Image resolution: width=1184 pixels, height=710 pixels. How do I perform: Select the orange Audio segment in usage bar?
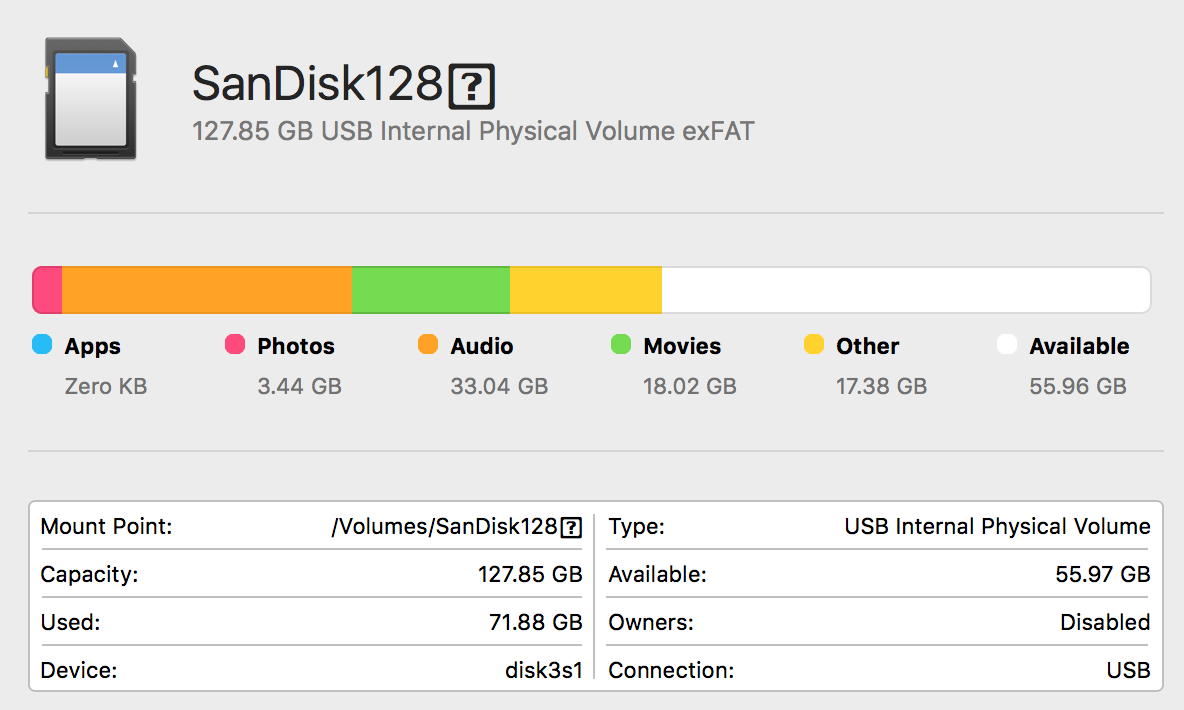[x=207, y=290]
